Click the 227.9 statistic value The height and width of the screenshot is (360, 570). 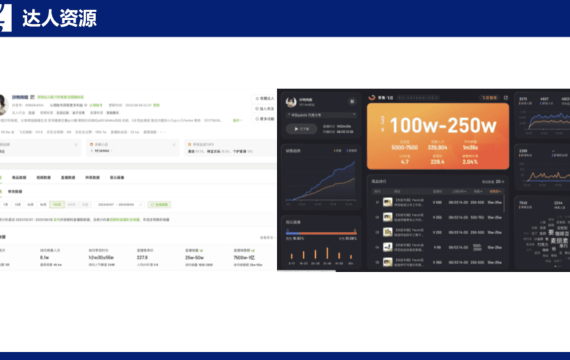click(x=142, y=257)
